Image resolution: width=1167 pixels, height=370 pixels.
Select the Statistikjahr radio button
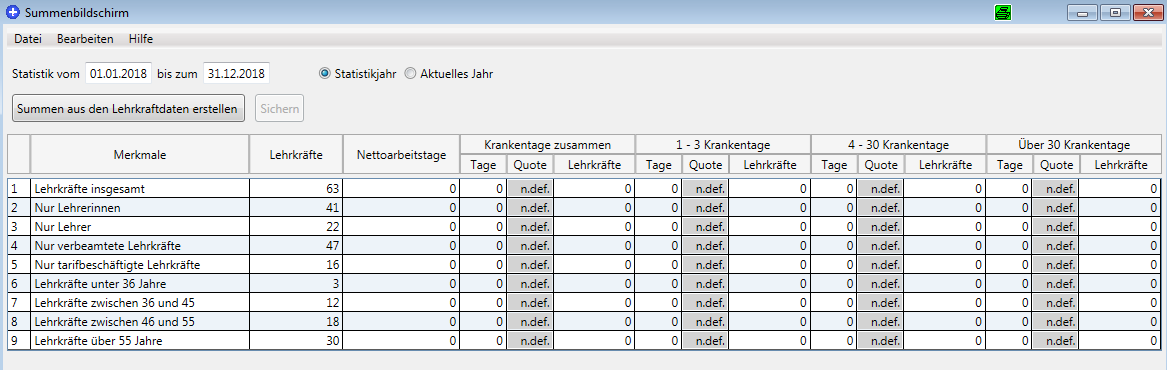(358, 74)
